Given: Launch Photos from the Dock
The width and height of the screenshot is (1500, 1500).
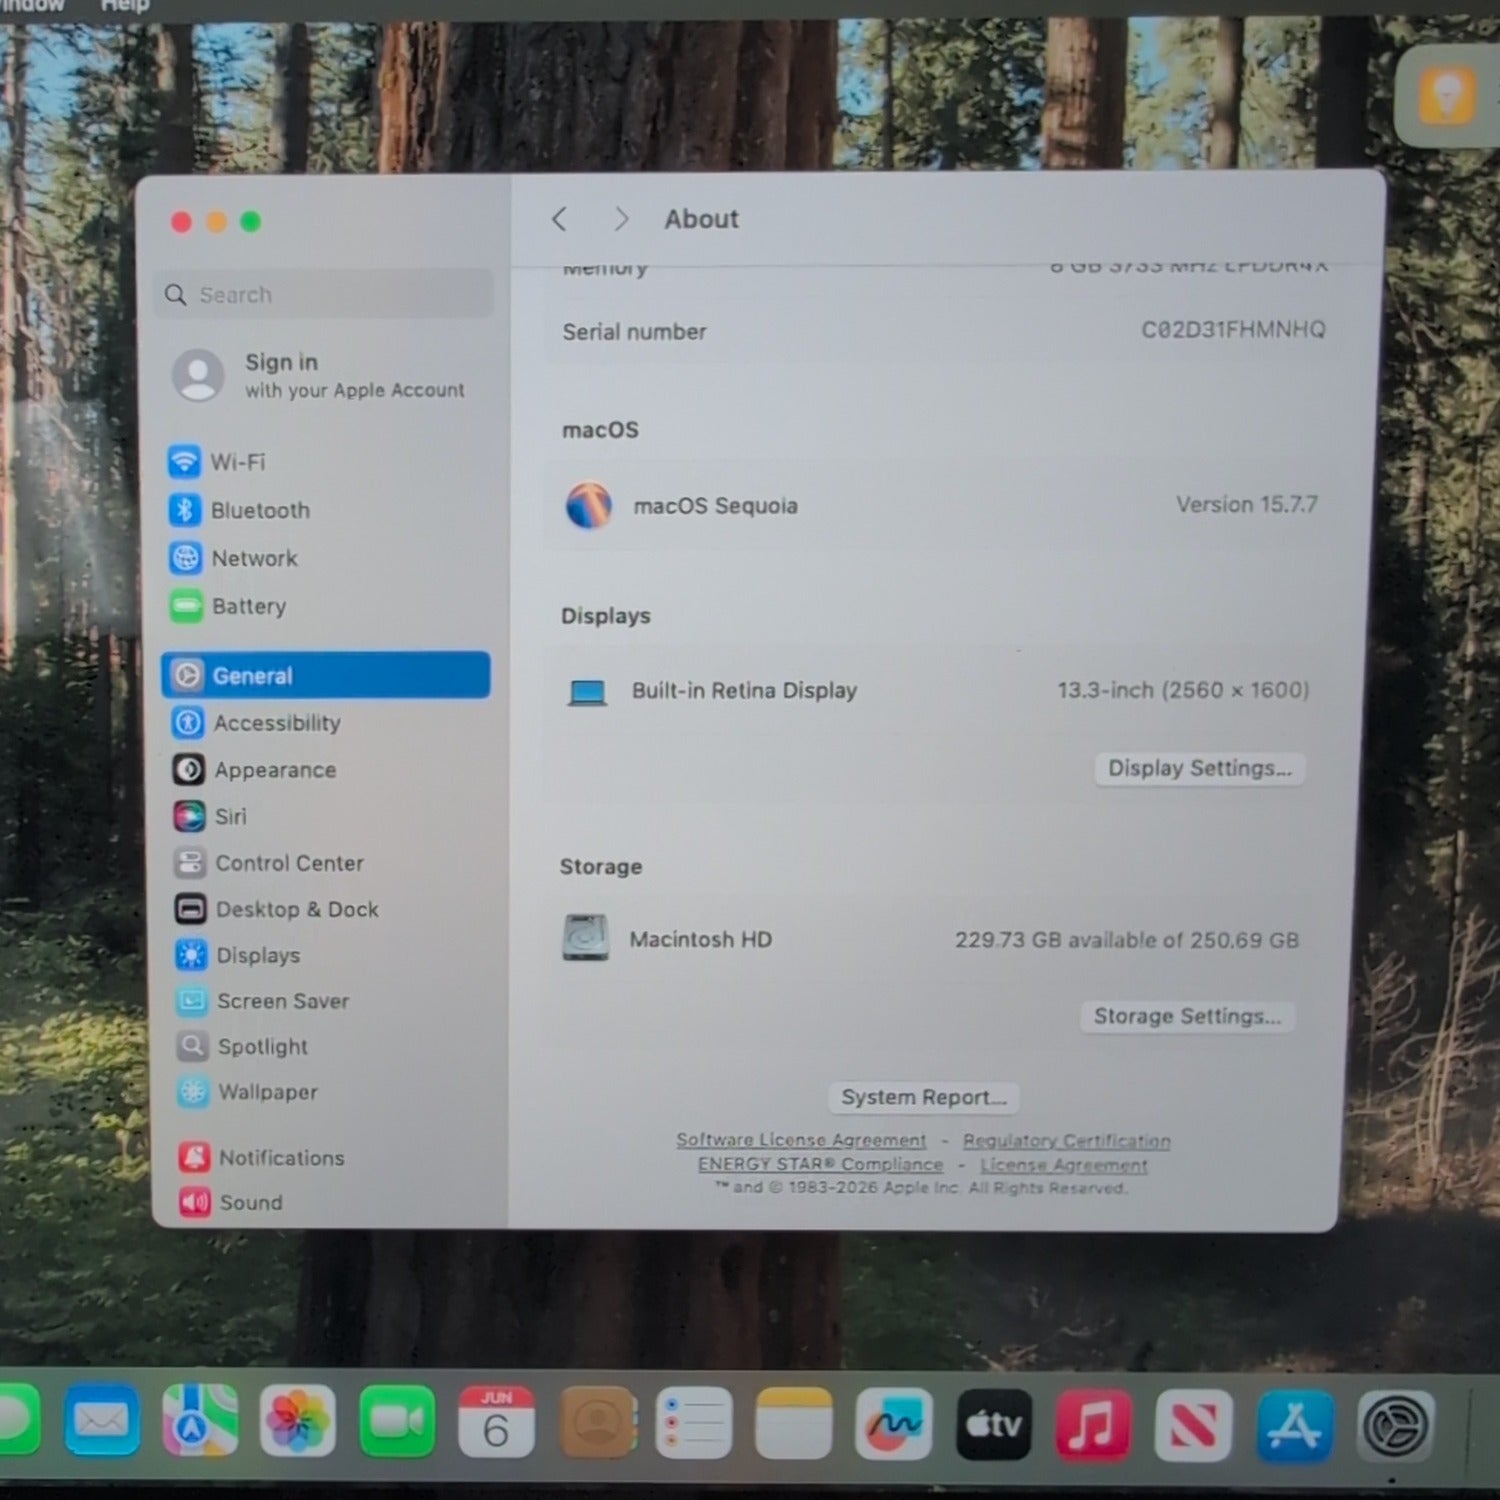Looking at the screenshot, I should (298, 1421).
